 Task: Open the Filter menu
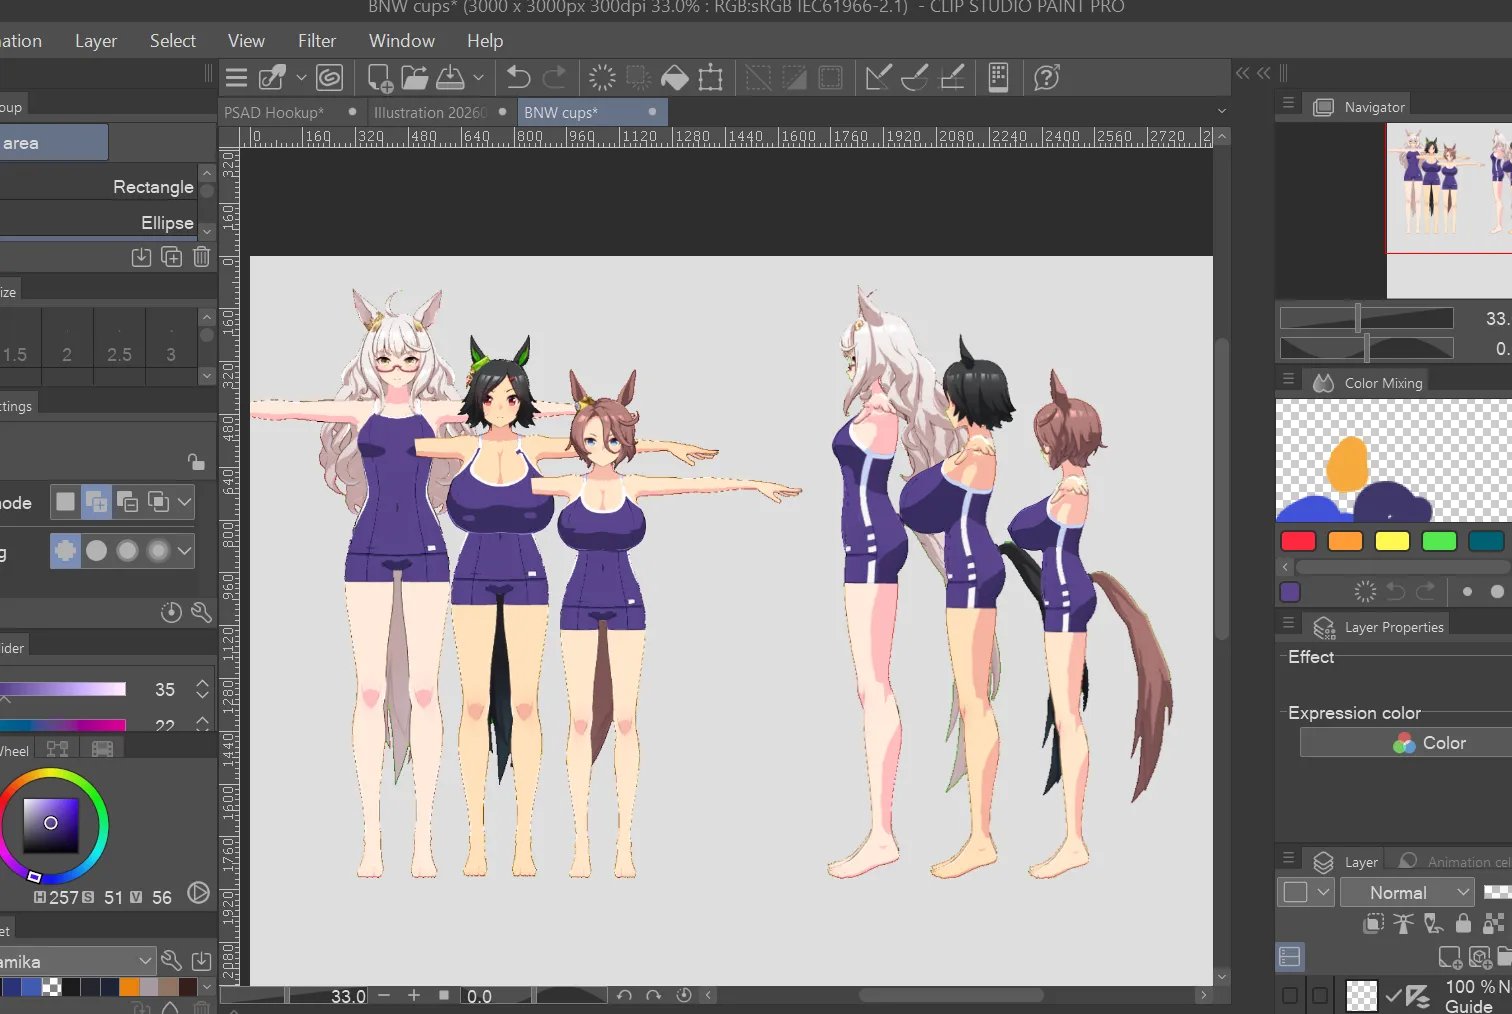(x=317, y=41)
